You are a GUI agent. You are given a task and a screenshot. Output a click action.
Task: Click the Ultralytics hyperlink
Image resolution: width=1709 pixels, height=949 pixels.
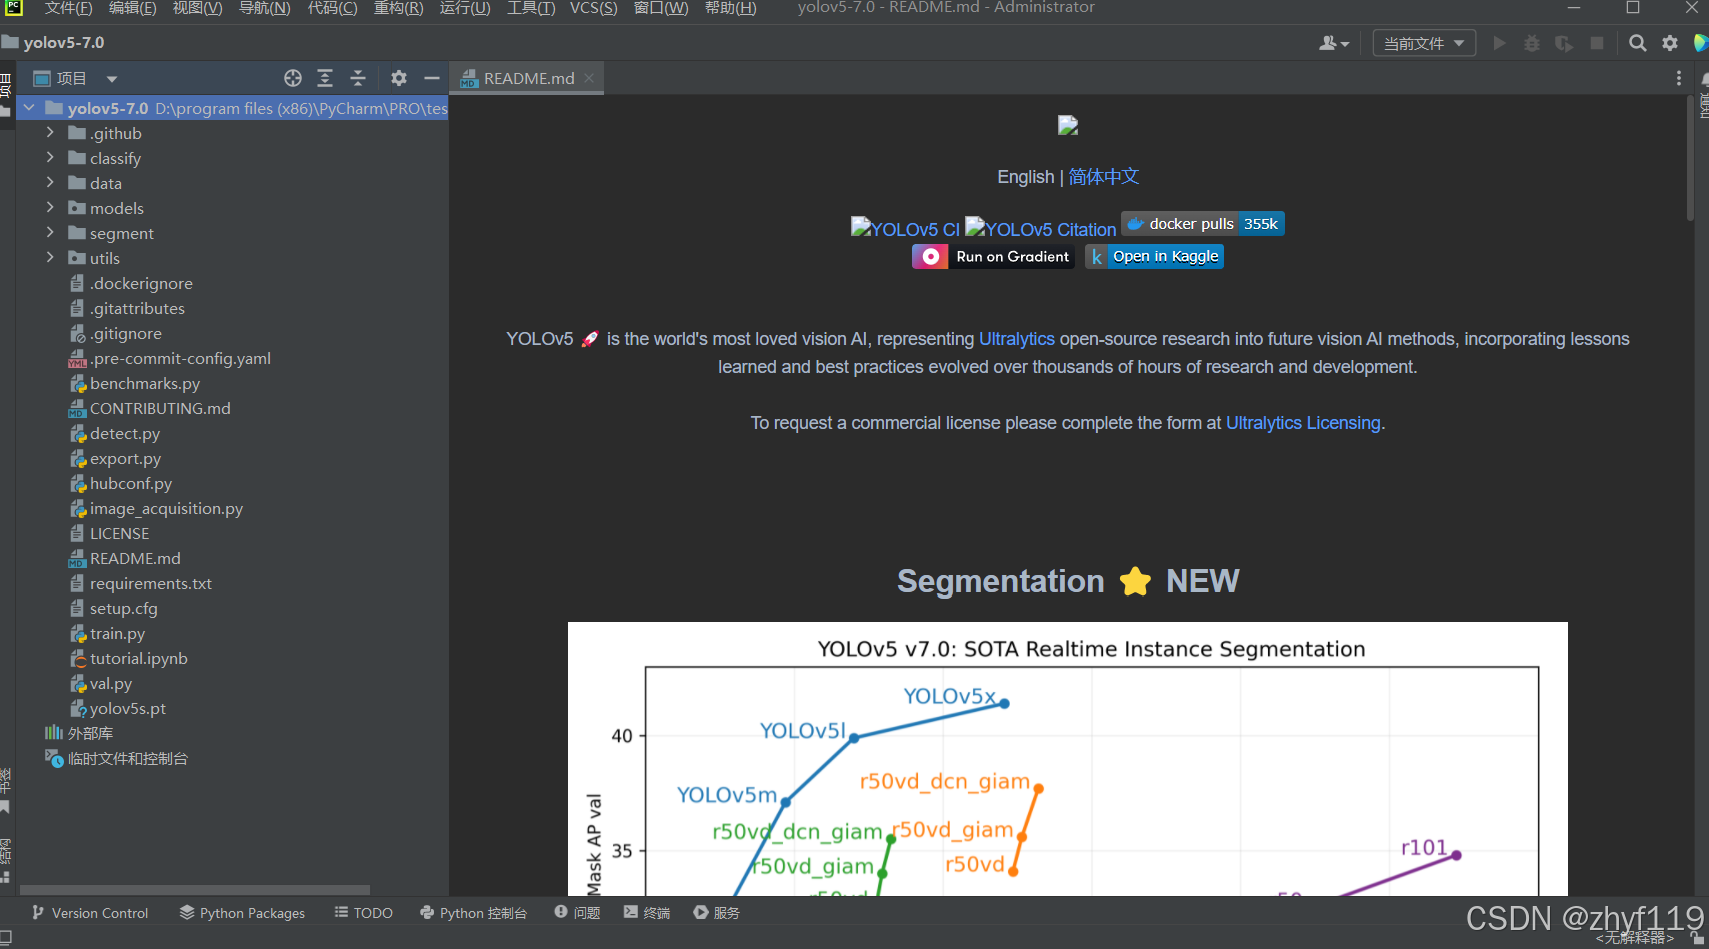1016,339
